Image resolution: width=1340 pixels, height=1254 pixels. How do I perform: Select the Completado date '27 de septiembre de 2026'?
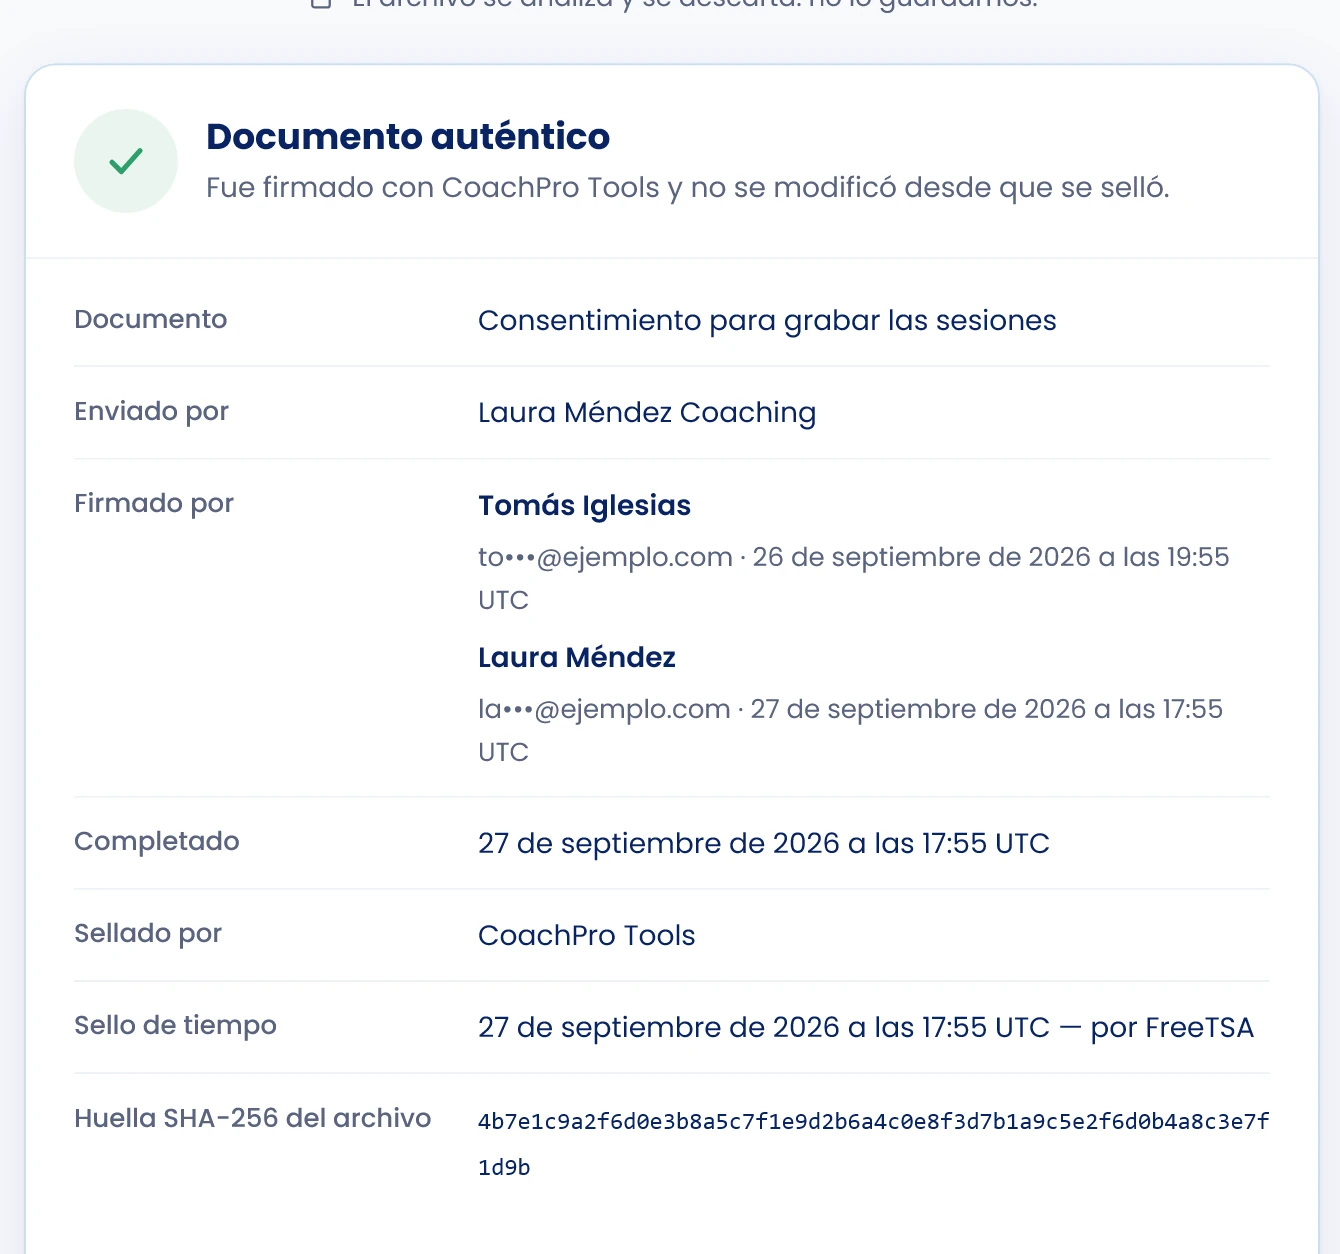click(x=659, y=843)
